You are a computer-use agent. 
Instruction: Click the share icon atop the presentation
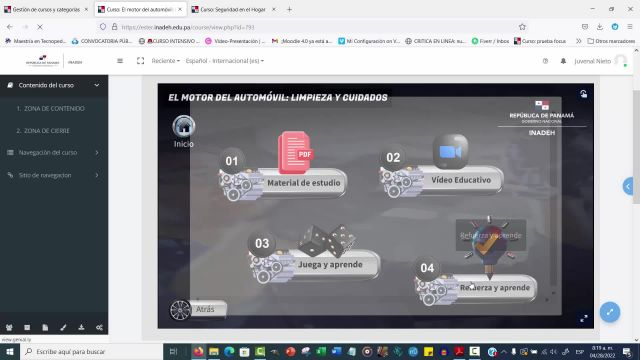(584, 94)
